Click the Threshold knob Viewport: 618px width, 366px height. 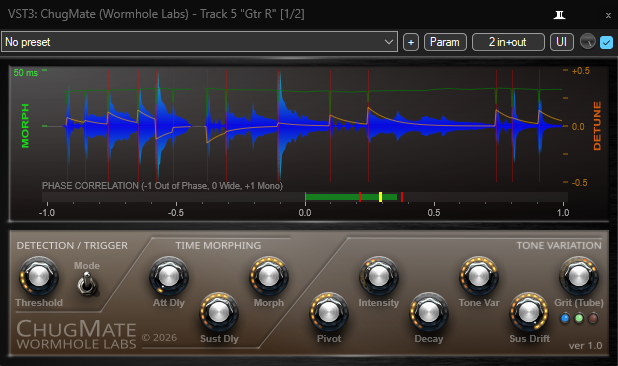point(39,276)
